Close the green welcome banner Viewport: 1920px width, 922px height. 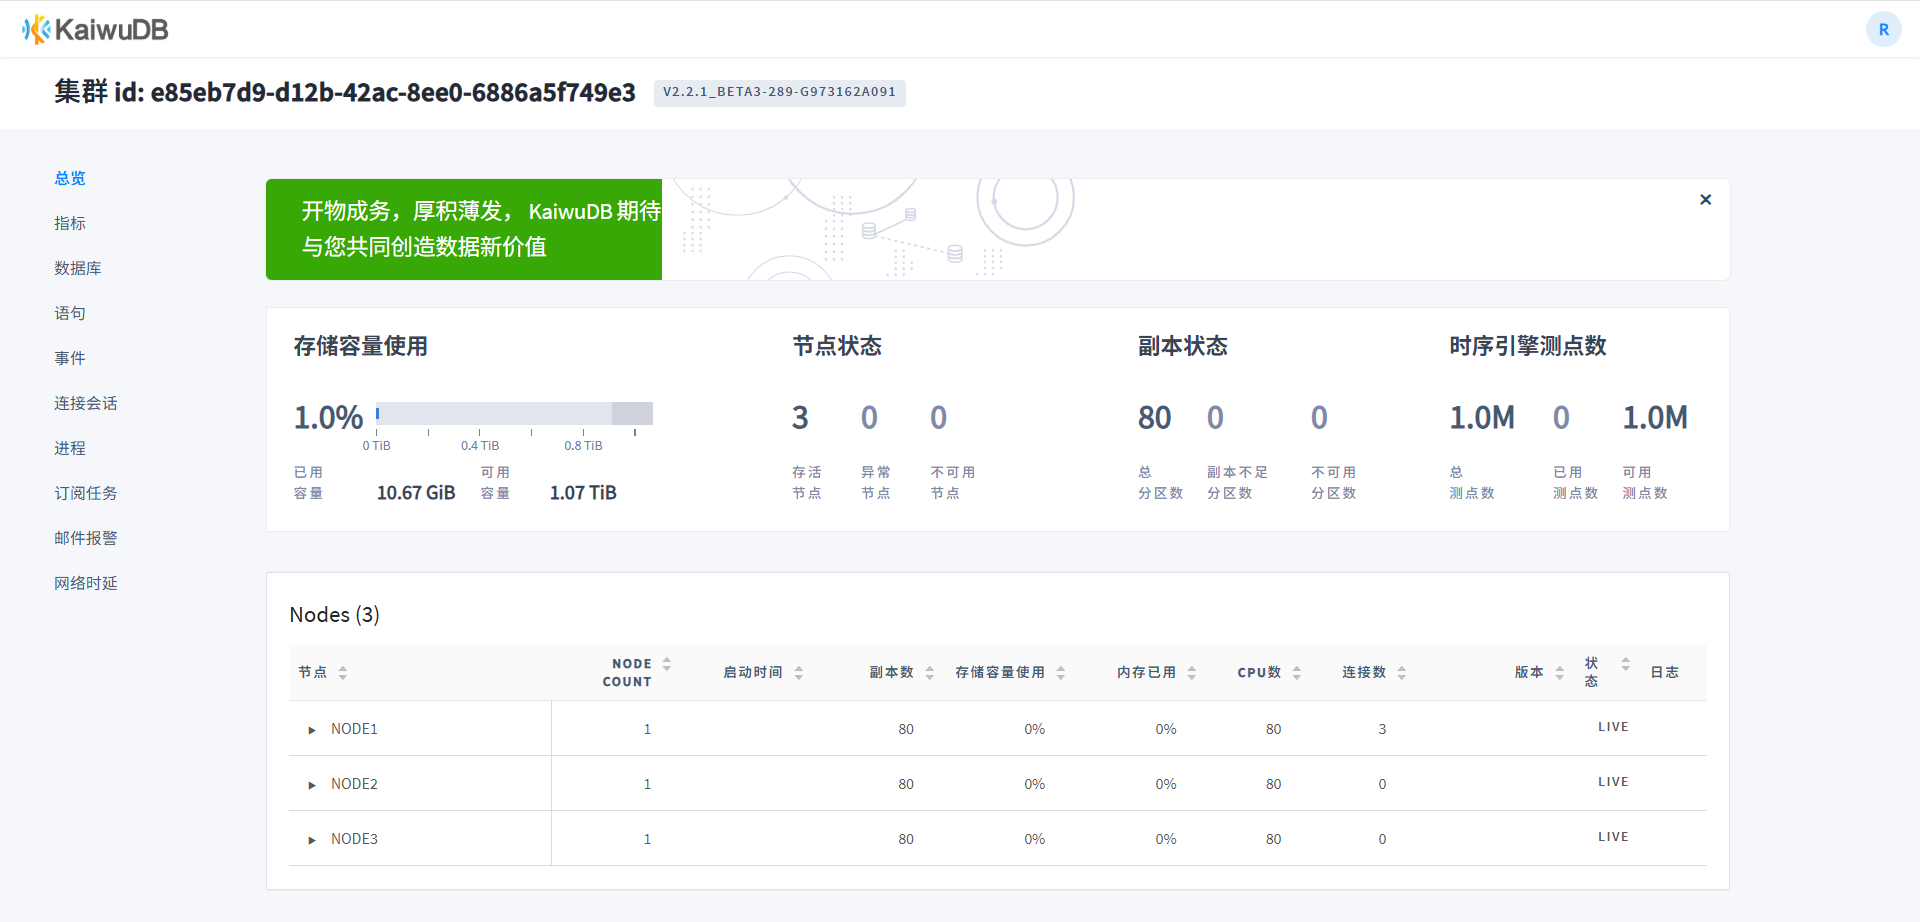(1705, 200)
